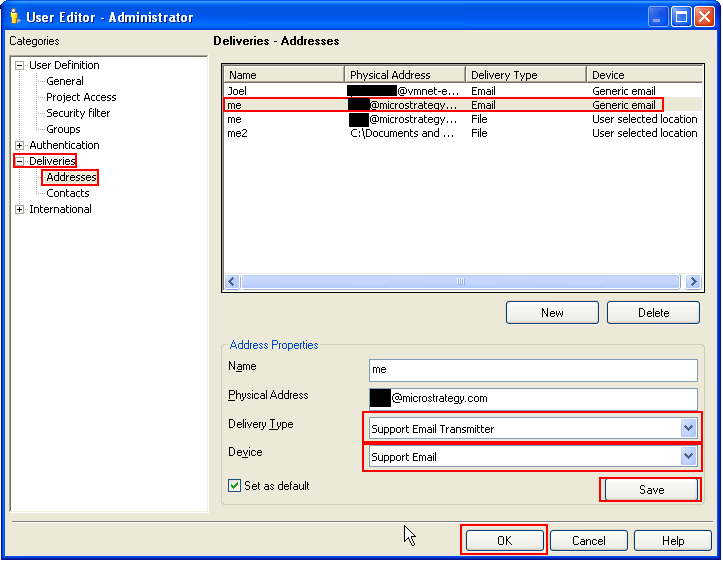
Task: Collapse the User Definition tree node
Action: click(19, 65)
